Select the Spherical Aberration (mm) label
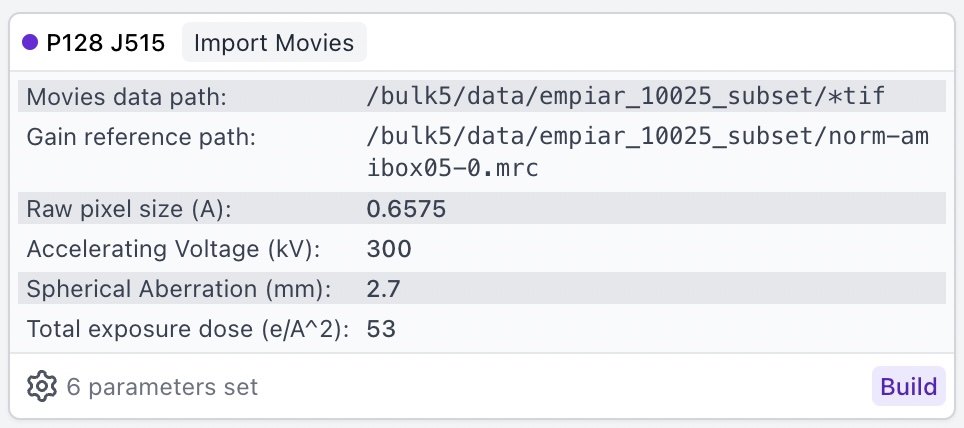964x428 pixels. [178, 289]
